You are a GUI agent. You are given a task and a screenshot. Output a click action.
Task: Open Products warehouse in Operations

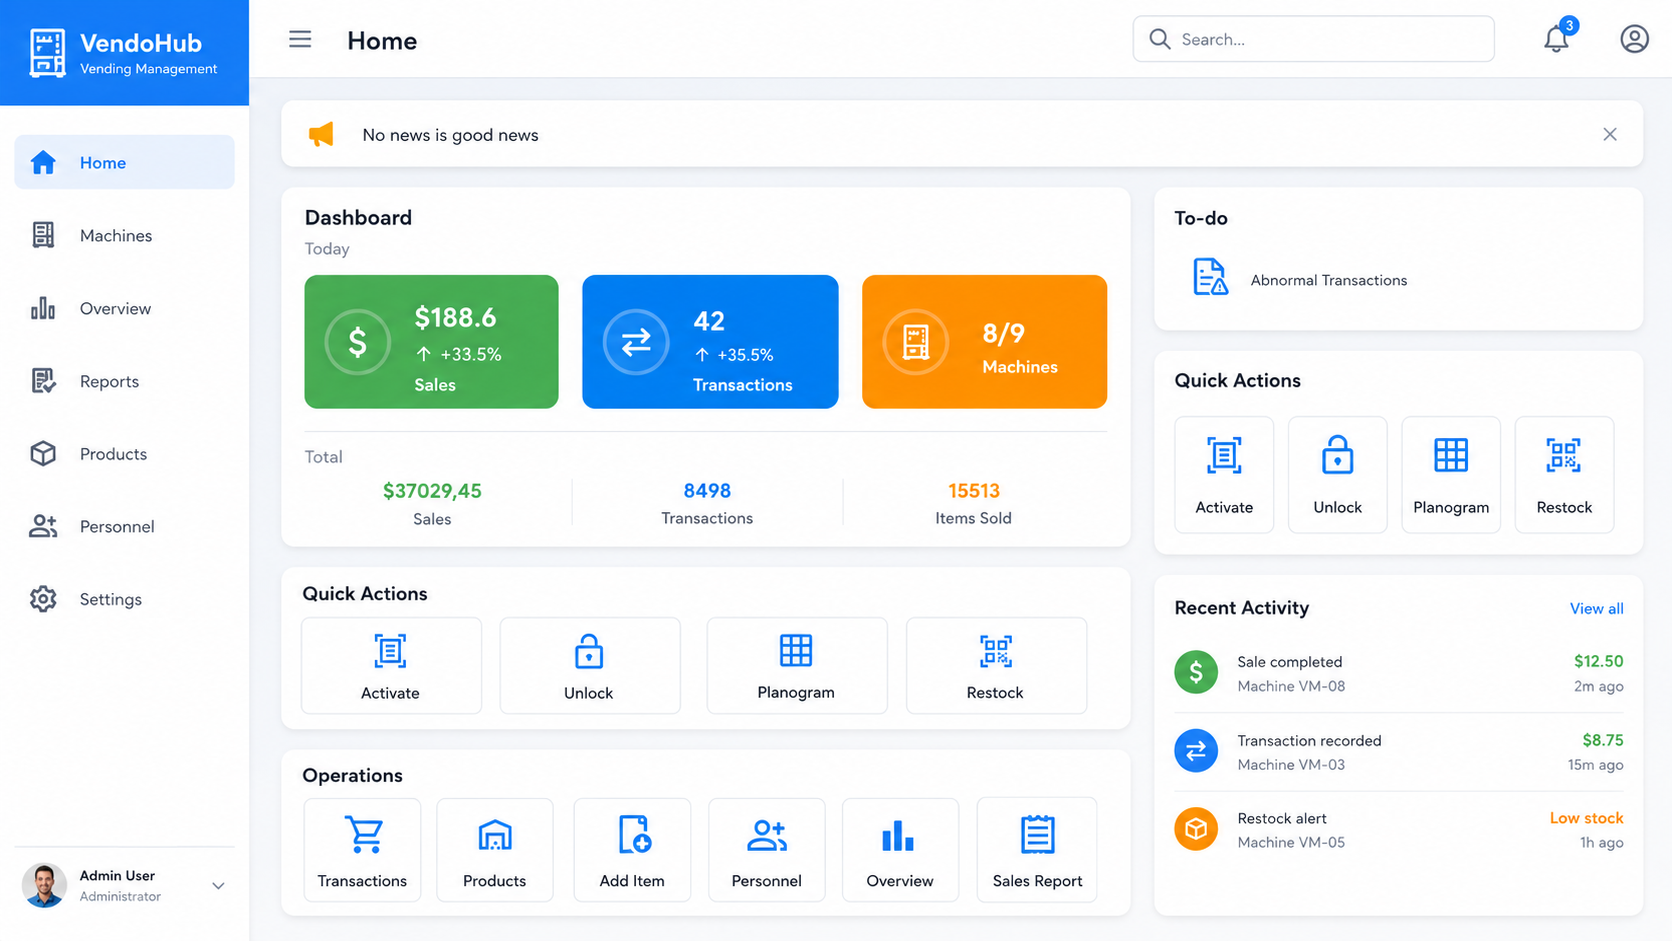(x=495, y=850)
